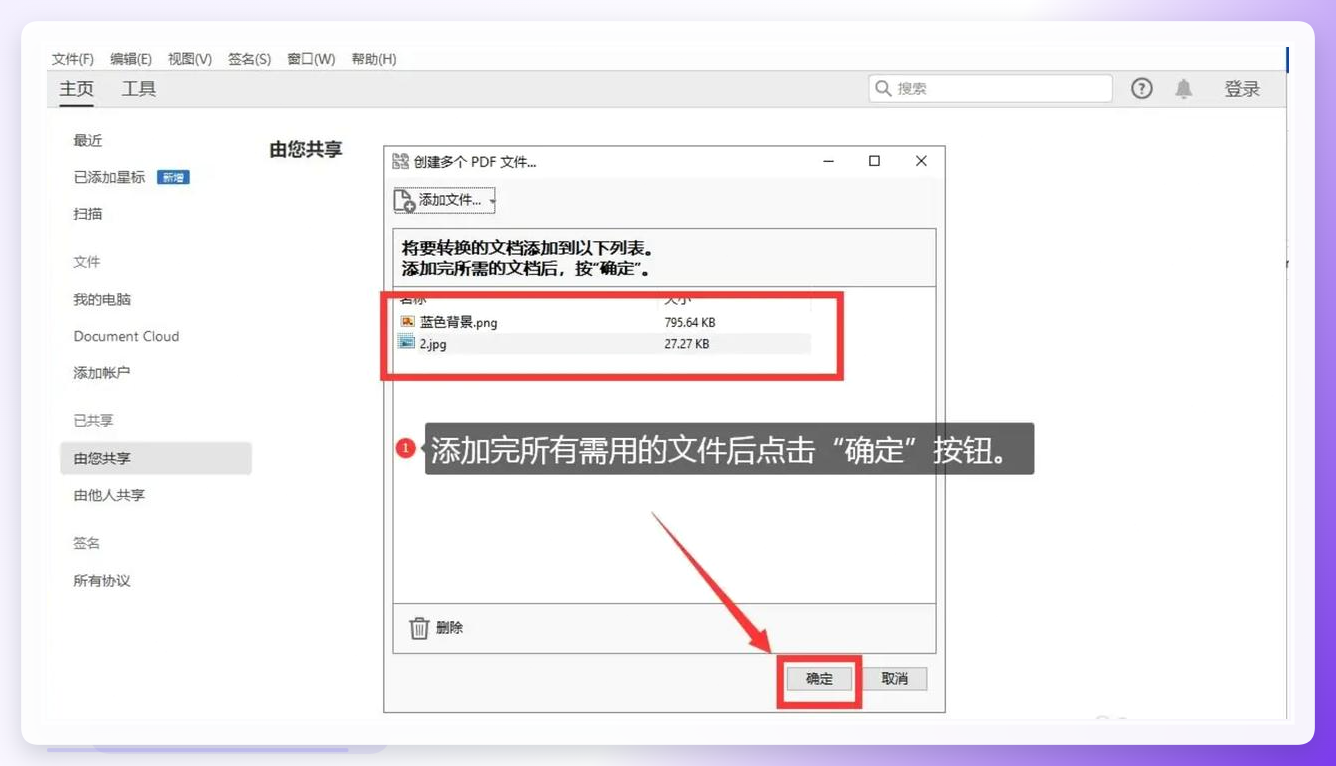Switch to the 工具 tab

[139, 89]
